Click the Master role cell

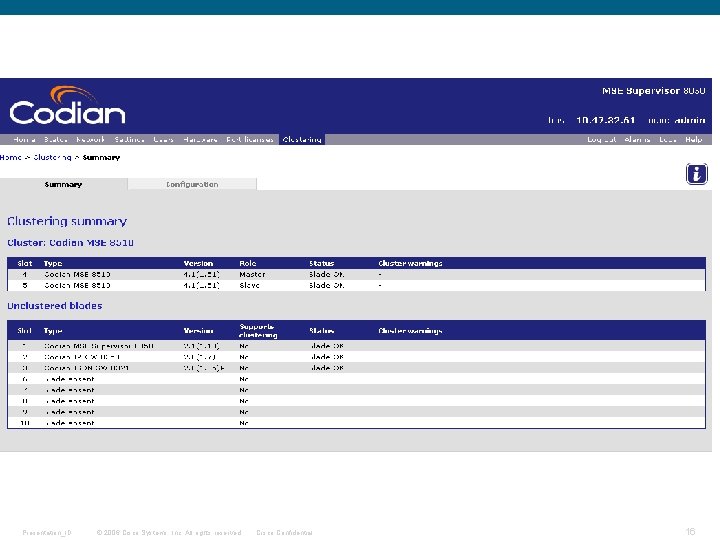[252, 275]
